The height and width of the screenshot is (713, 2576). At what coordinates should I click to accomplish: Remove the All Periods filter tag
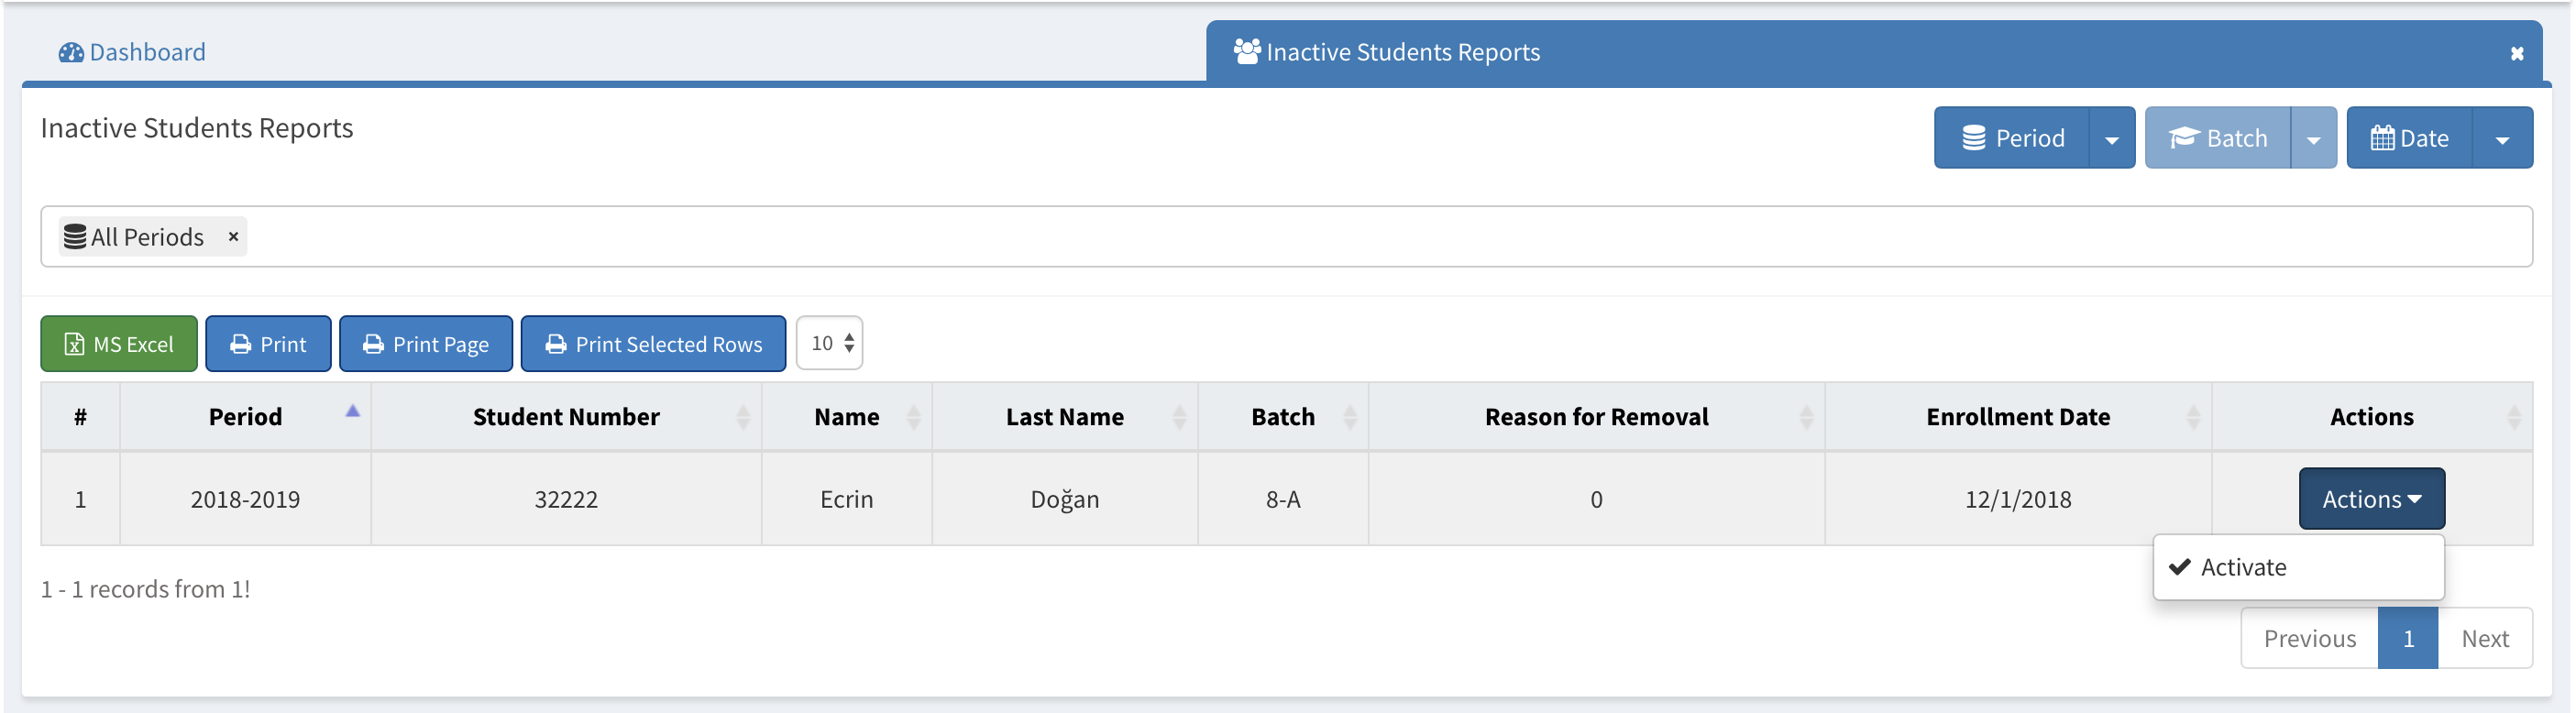click(x=233, y=237)
